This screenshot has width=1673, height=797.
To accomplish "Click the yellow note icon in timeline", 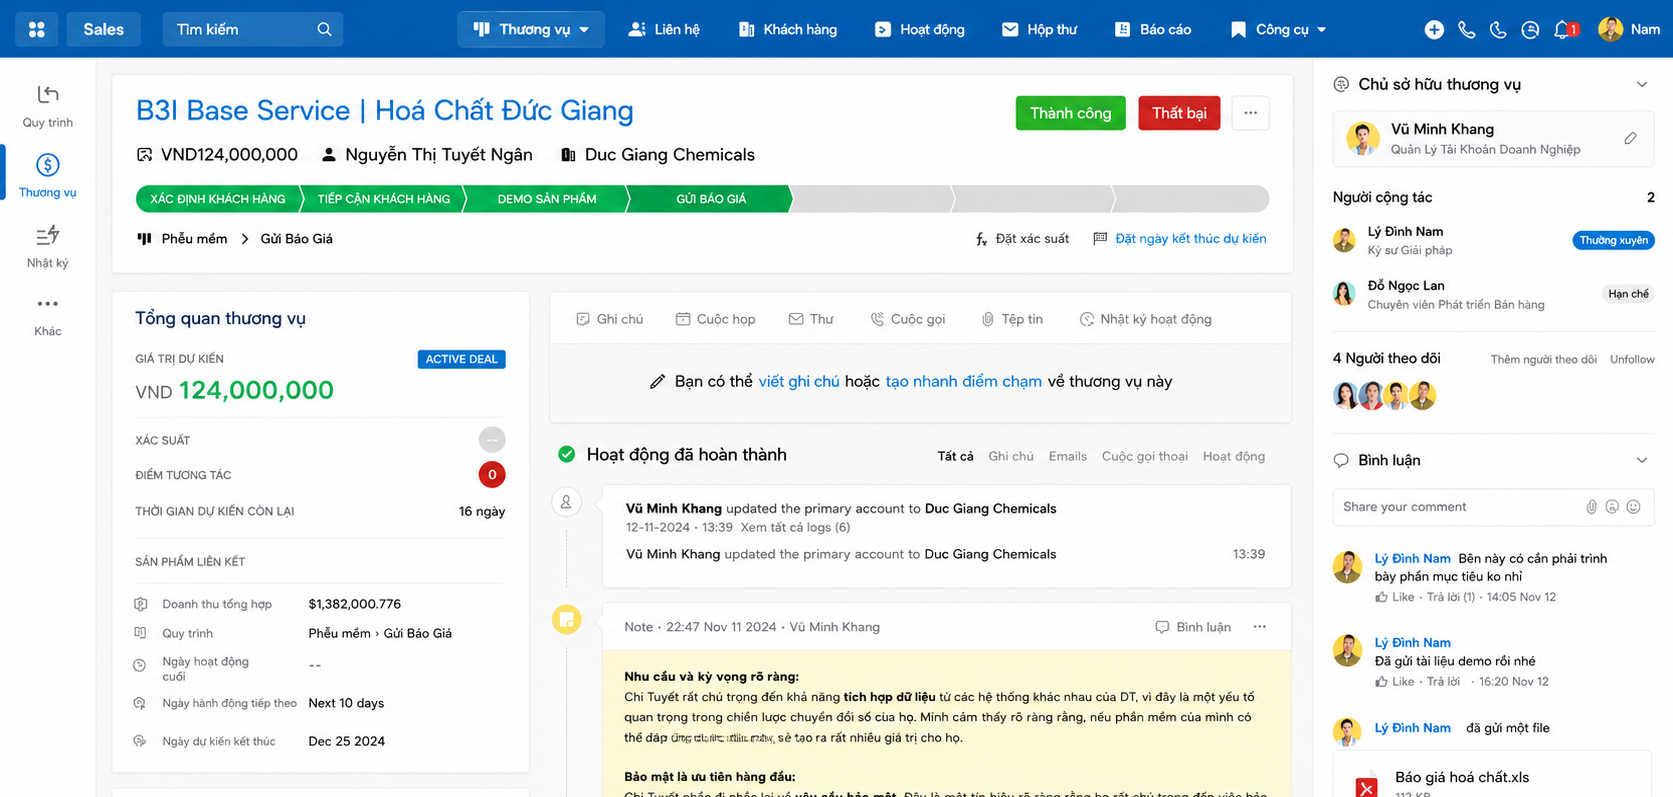I will pos(567,619).
